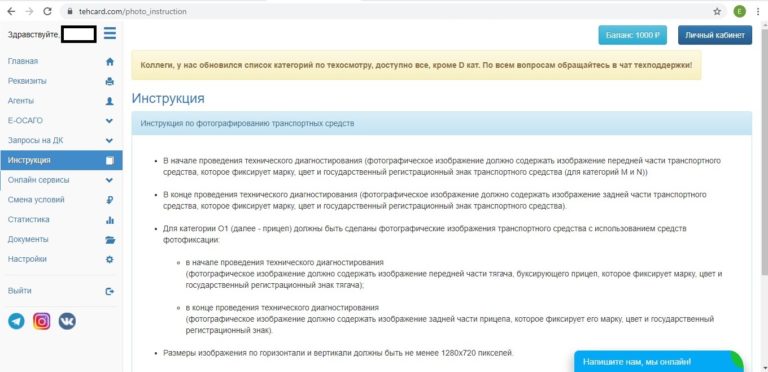Open the Telegram social link
The image size is (768, 372).
17,321
